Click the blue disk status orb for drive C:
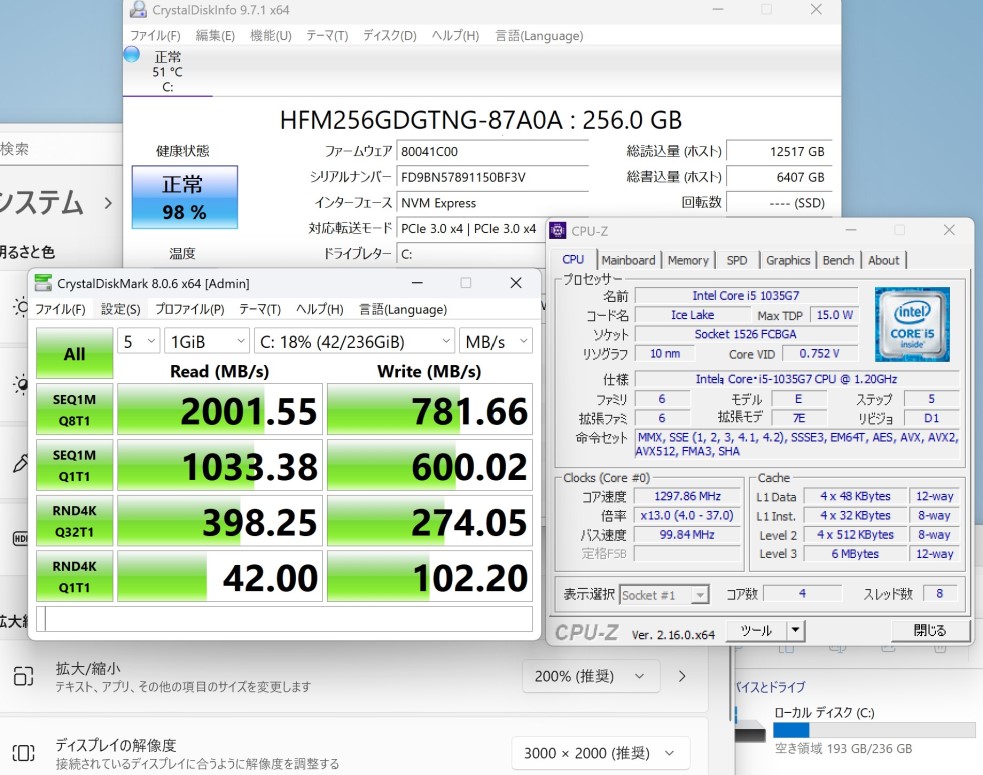This screenshot has height=775, width=983. (131, 55)
